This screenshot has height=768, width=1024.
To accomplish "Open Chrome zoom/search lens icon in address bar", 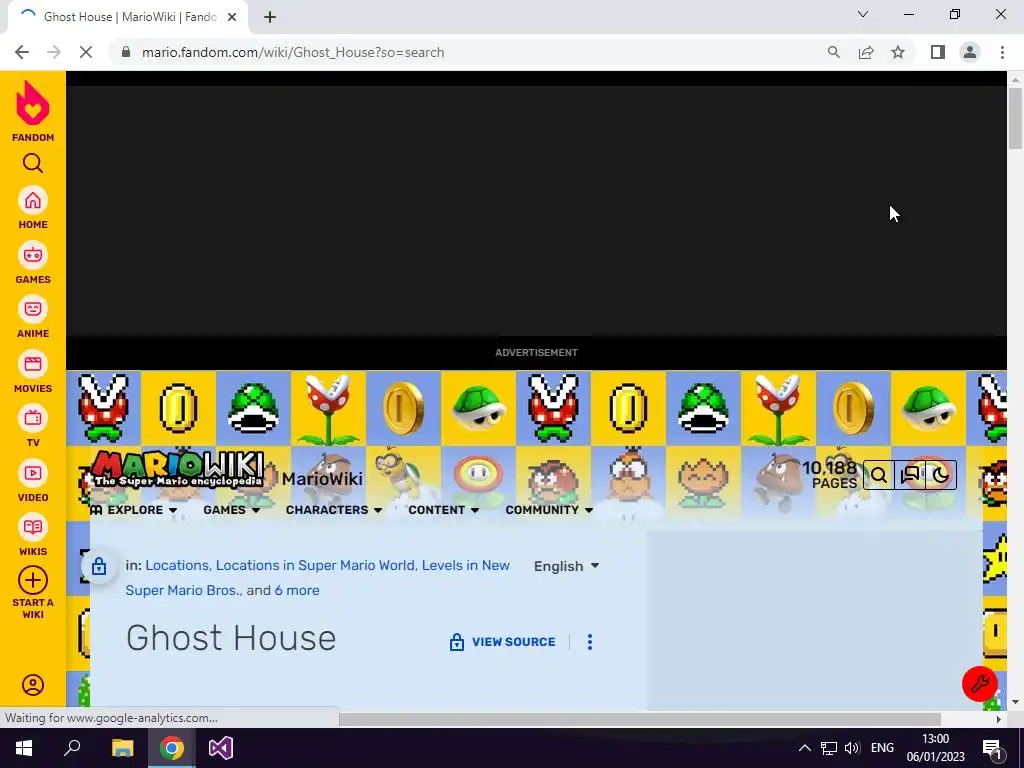I will click(833, 52).
